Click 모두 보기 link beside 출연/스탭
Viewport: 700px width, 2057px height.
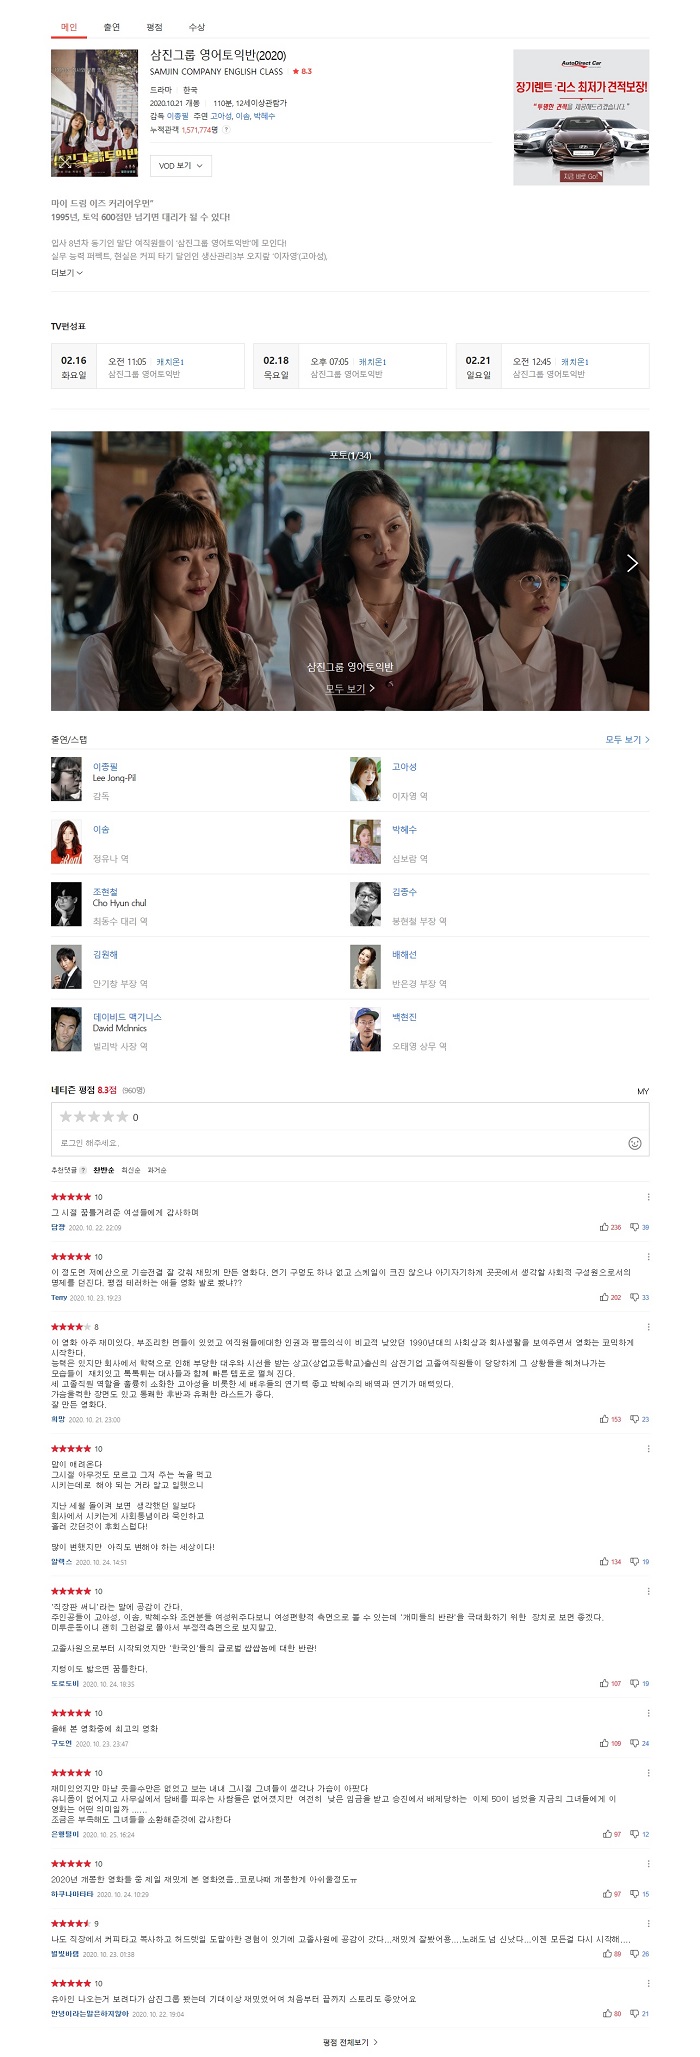(627, 739)
